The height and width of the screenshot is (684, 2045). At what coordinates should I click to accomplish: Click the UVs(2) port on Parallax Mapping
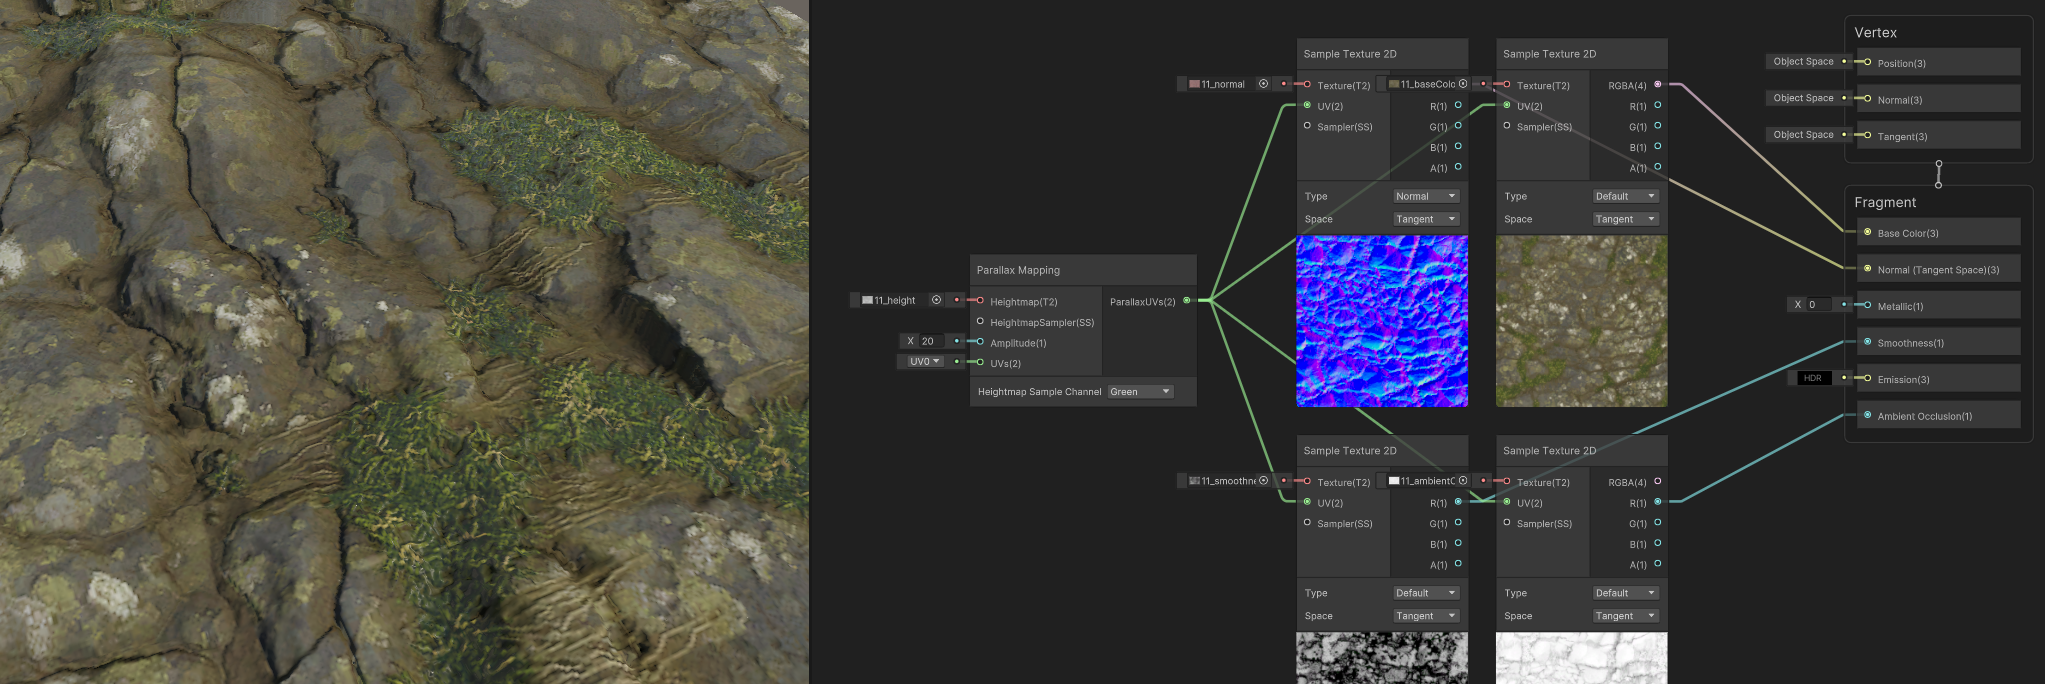tap(980, 362)
